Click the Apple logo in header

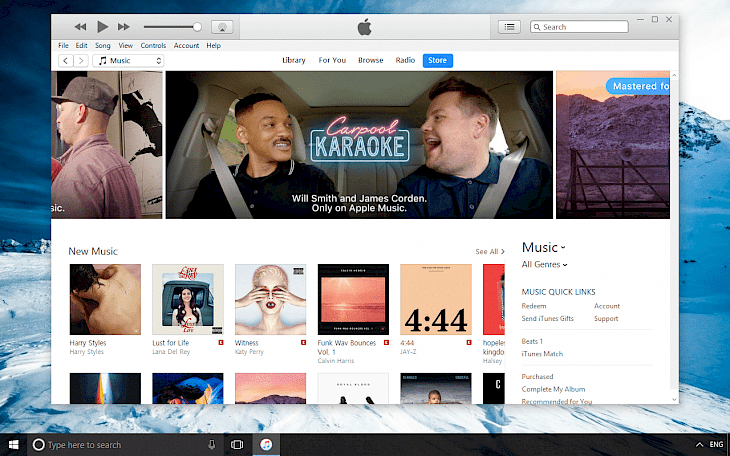[x=365, y=27]
